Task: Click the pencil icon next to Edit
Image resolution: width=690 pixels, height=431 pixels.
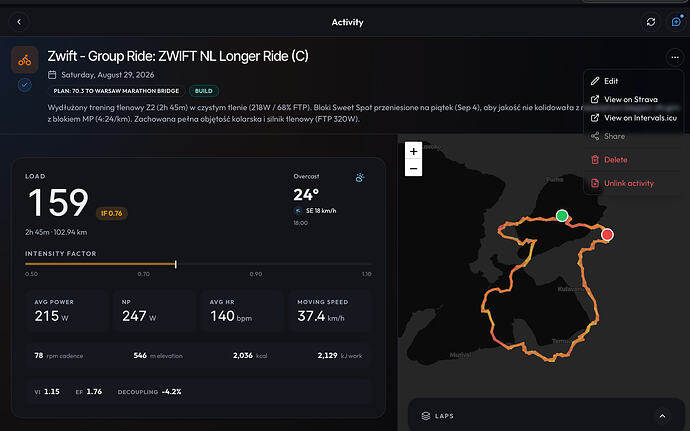Action: (x=595, y=81)
